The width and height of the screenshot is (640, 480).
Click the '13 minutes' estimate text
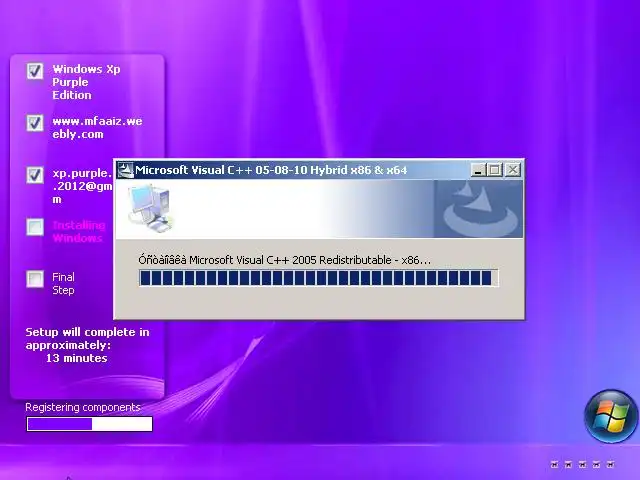click(x=77, y=358)
